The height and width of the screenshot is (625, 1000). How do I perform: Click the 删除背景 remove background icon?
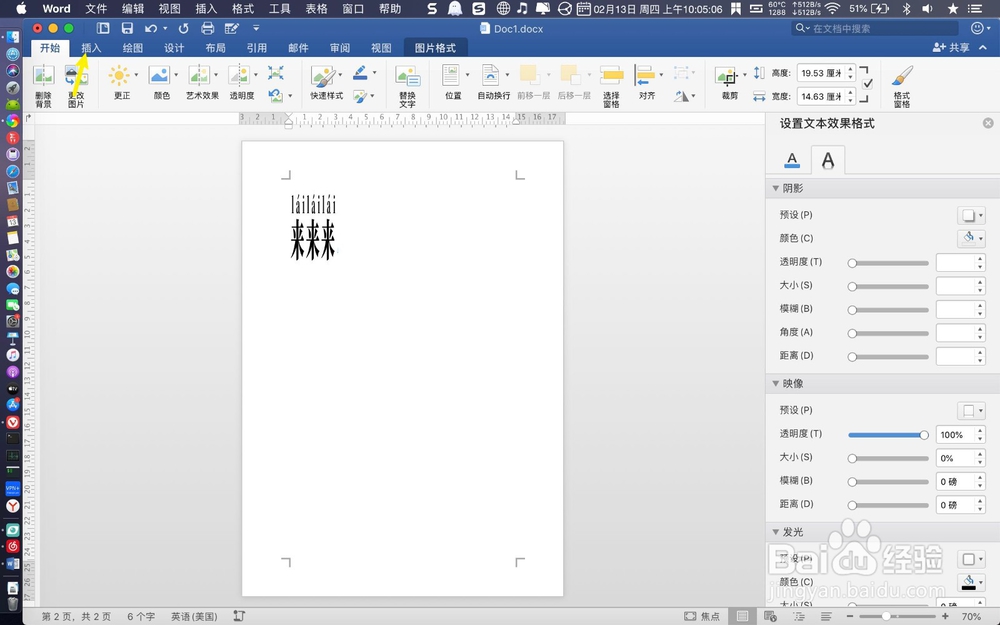coord(43,85)
